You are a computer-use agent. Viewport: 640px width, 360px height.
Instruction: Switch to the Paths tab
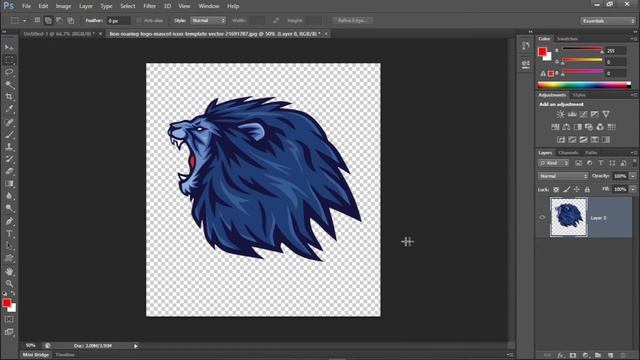[x=591, y=153]
